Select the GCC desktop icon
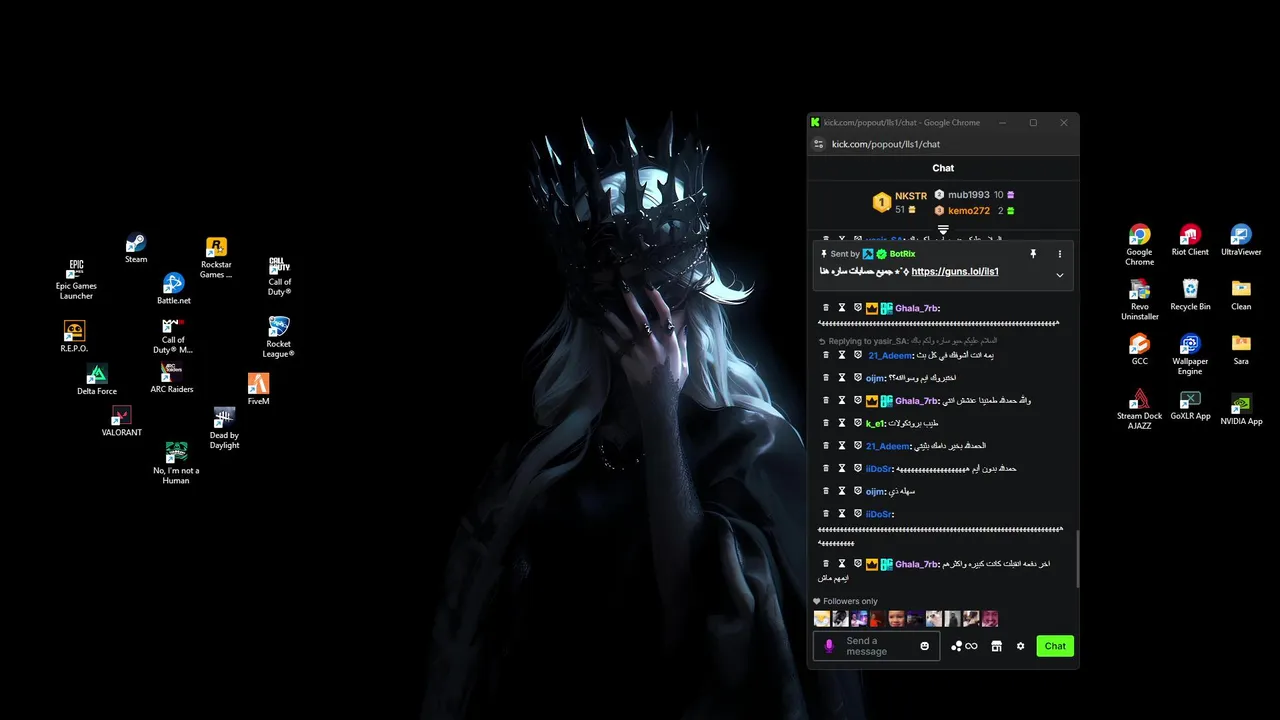The height and width of the screenshot is (720, 1280). coord(1139,349)
